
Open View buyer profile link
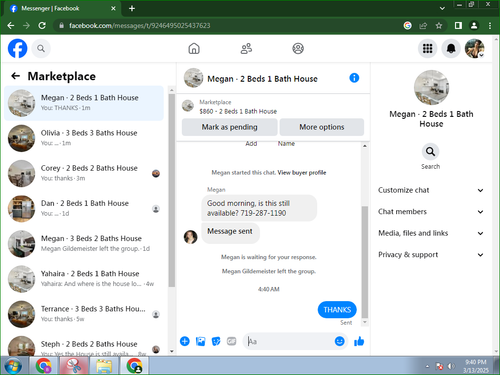302,173
